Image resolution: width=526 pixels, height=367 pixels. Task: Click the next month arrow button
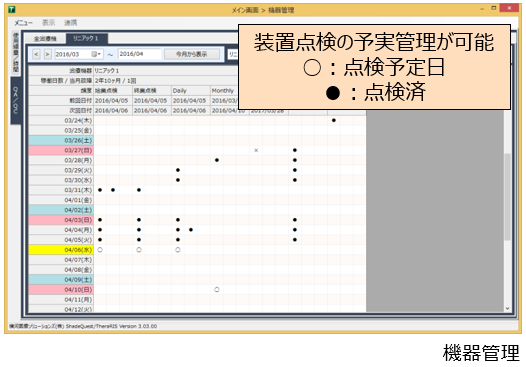48,54
